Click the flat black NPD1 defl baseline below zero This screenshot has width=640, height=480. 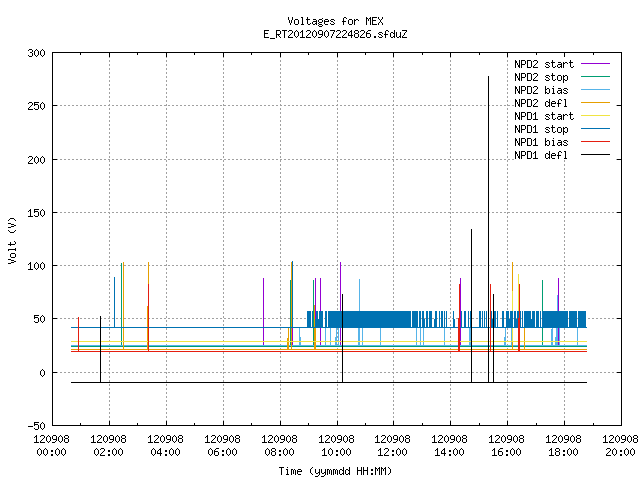pos(329,382)
